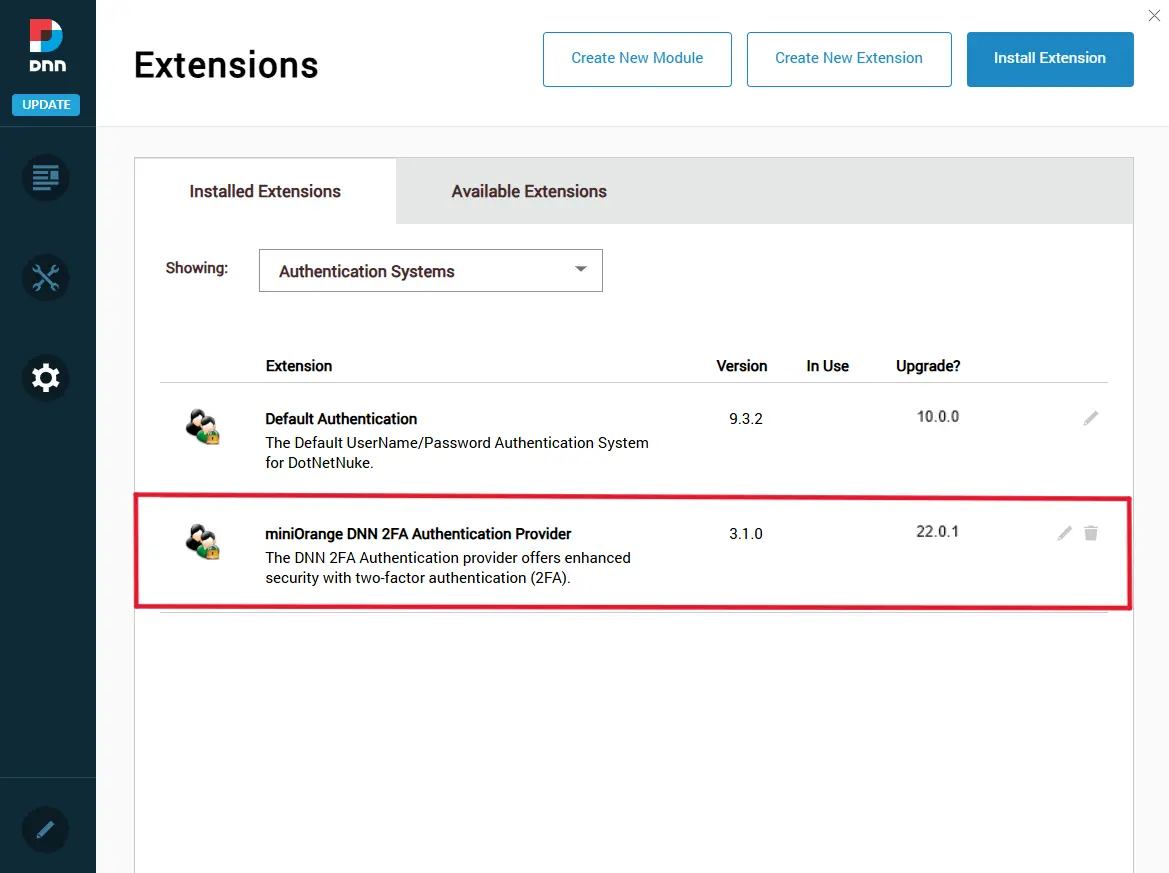Click Create New Module button
Image resolution: width=1169 pixels, height=873 pixels.
tap(637, 59)
